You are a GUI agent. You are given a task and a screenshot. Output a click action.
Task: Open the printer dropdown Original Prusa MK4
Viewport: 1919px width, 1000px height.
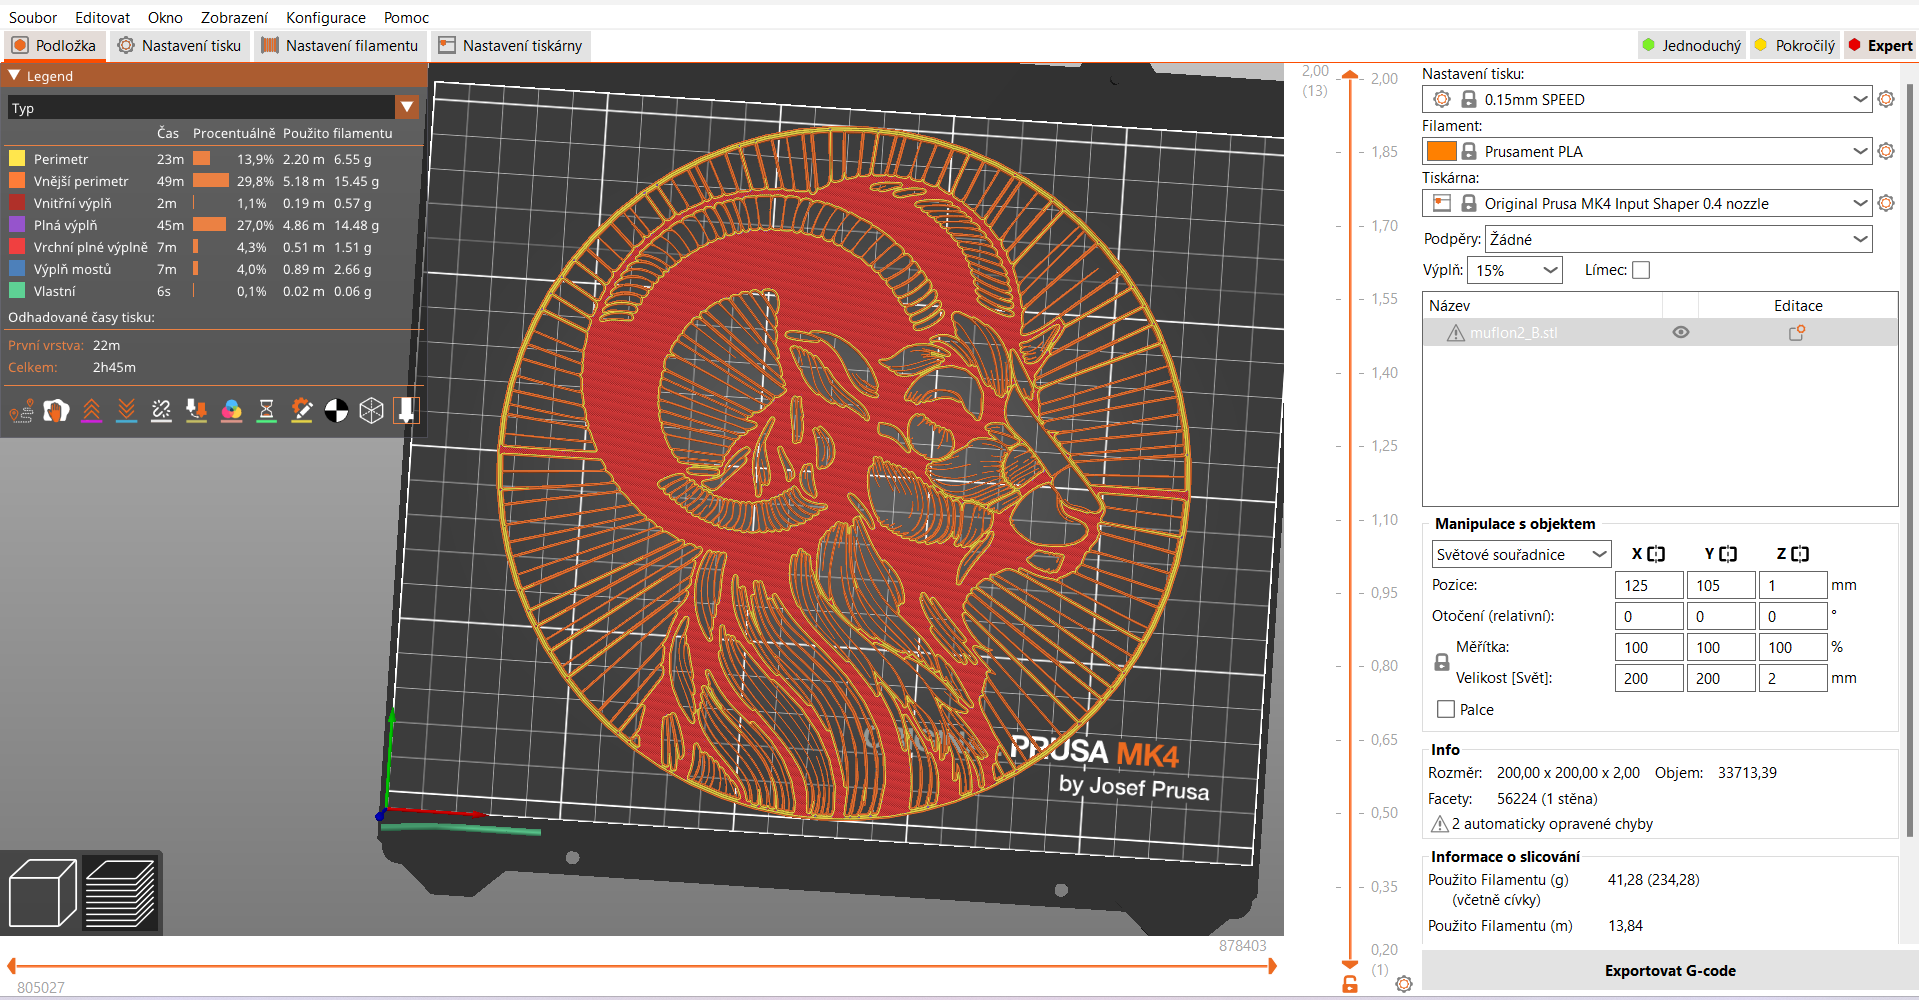1646,203
